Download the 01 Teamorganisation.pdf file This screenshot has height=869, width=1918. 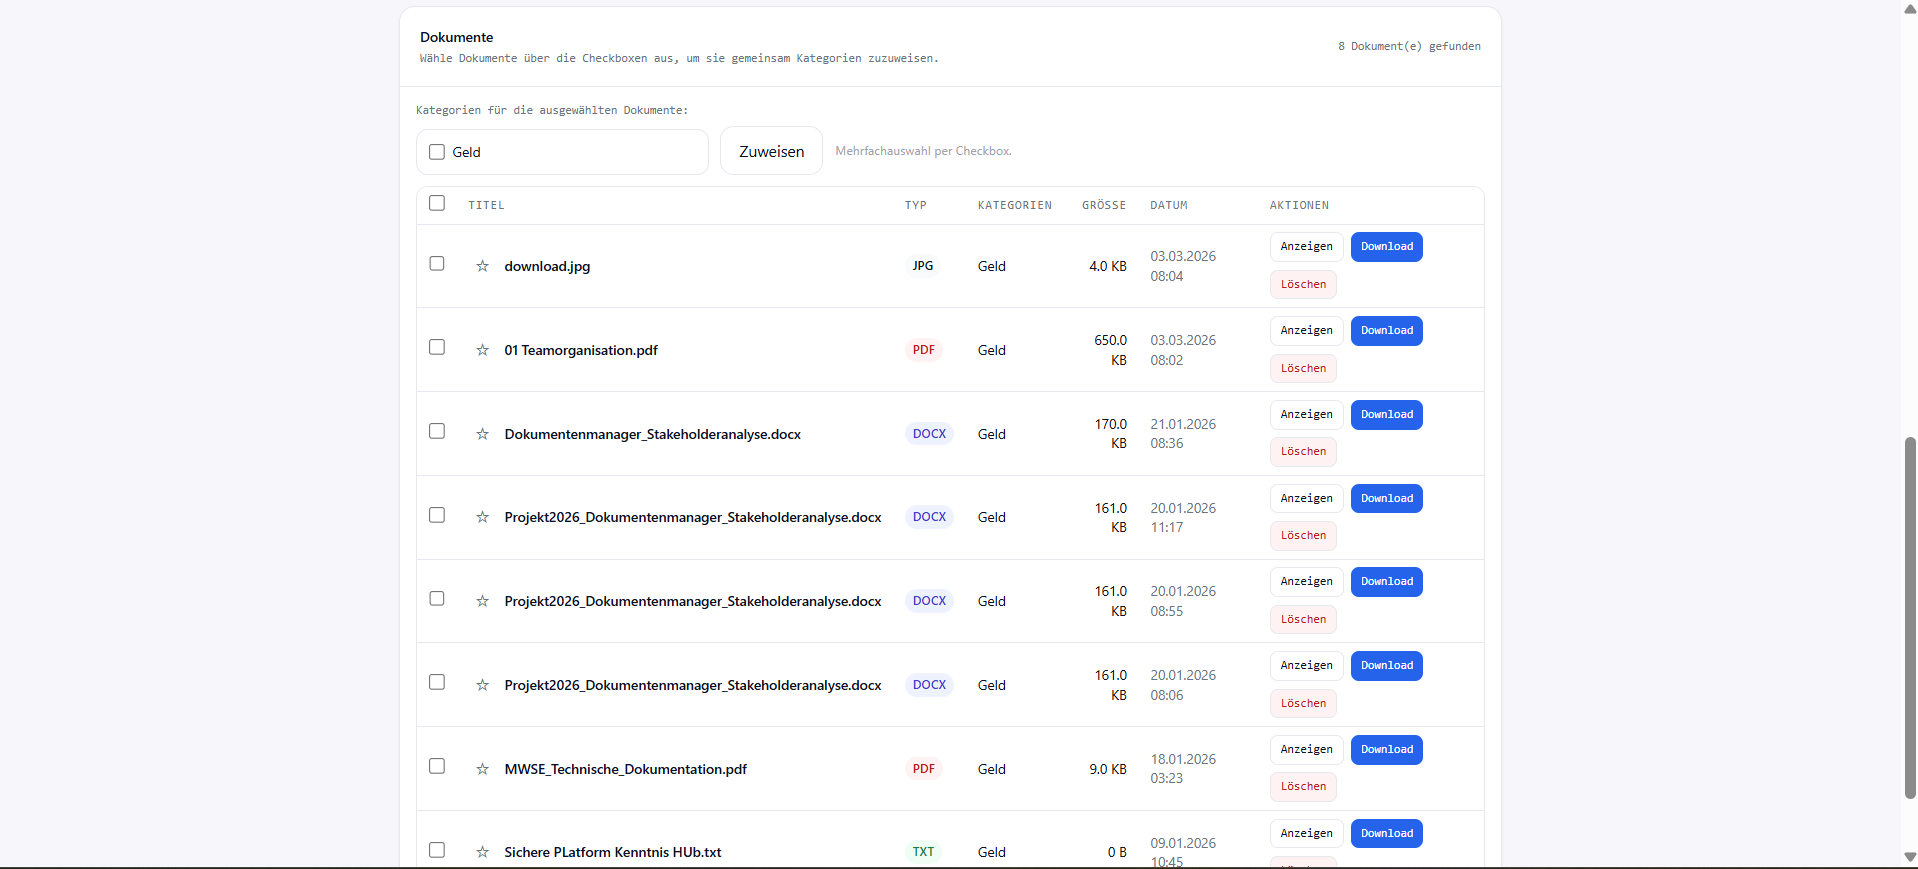1386,331
